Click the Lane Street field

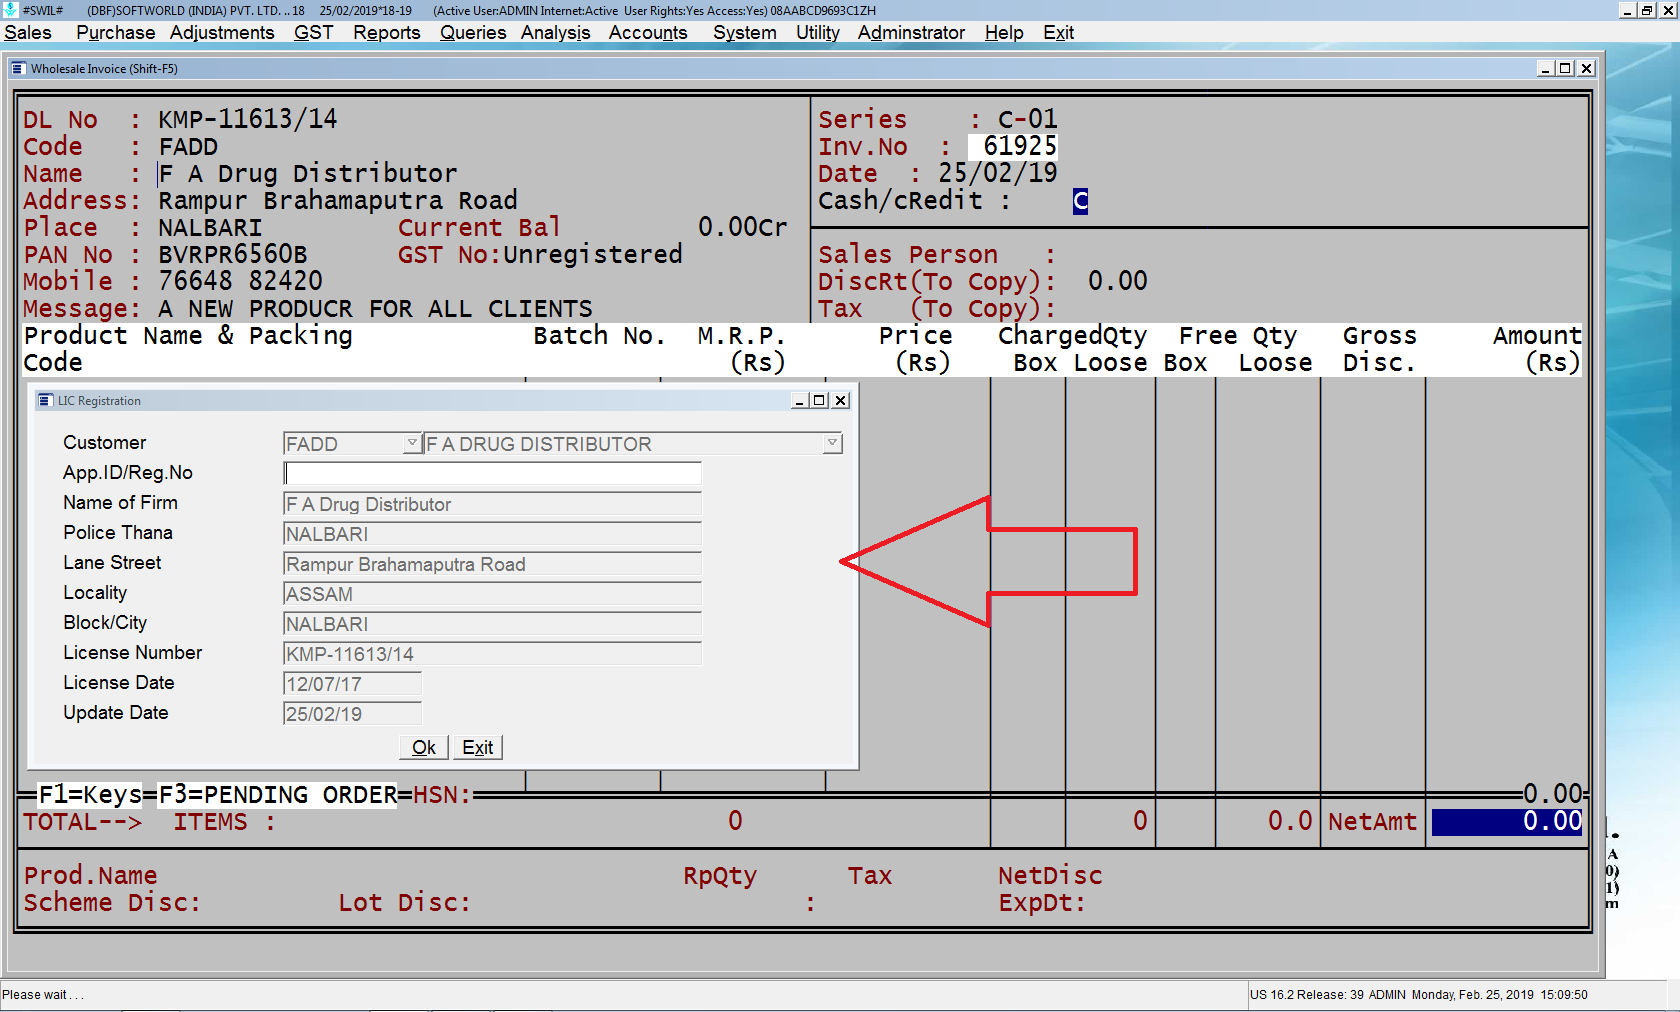(x=493, y=564)
